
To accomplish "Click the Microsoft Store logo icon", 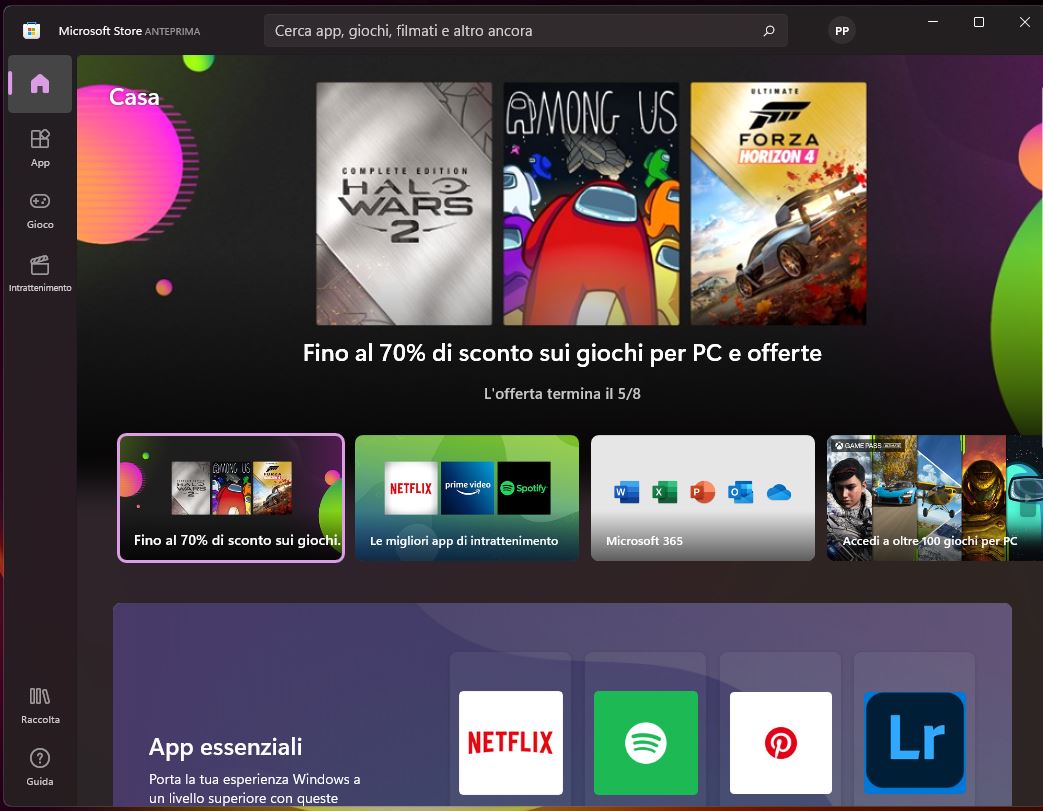I will 31,31.
